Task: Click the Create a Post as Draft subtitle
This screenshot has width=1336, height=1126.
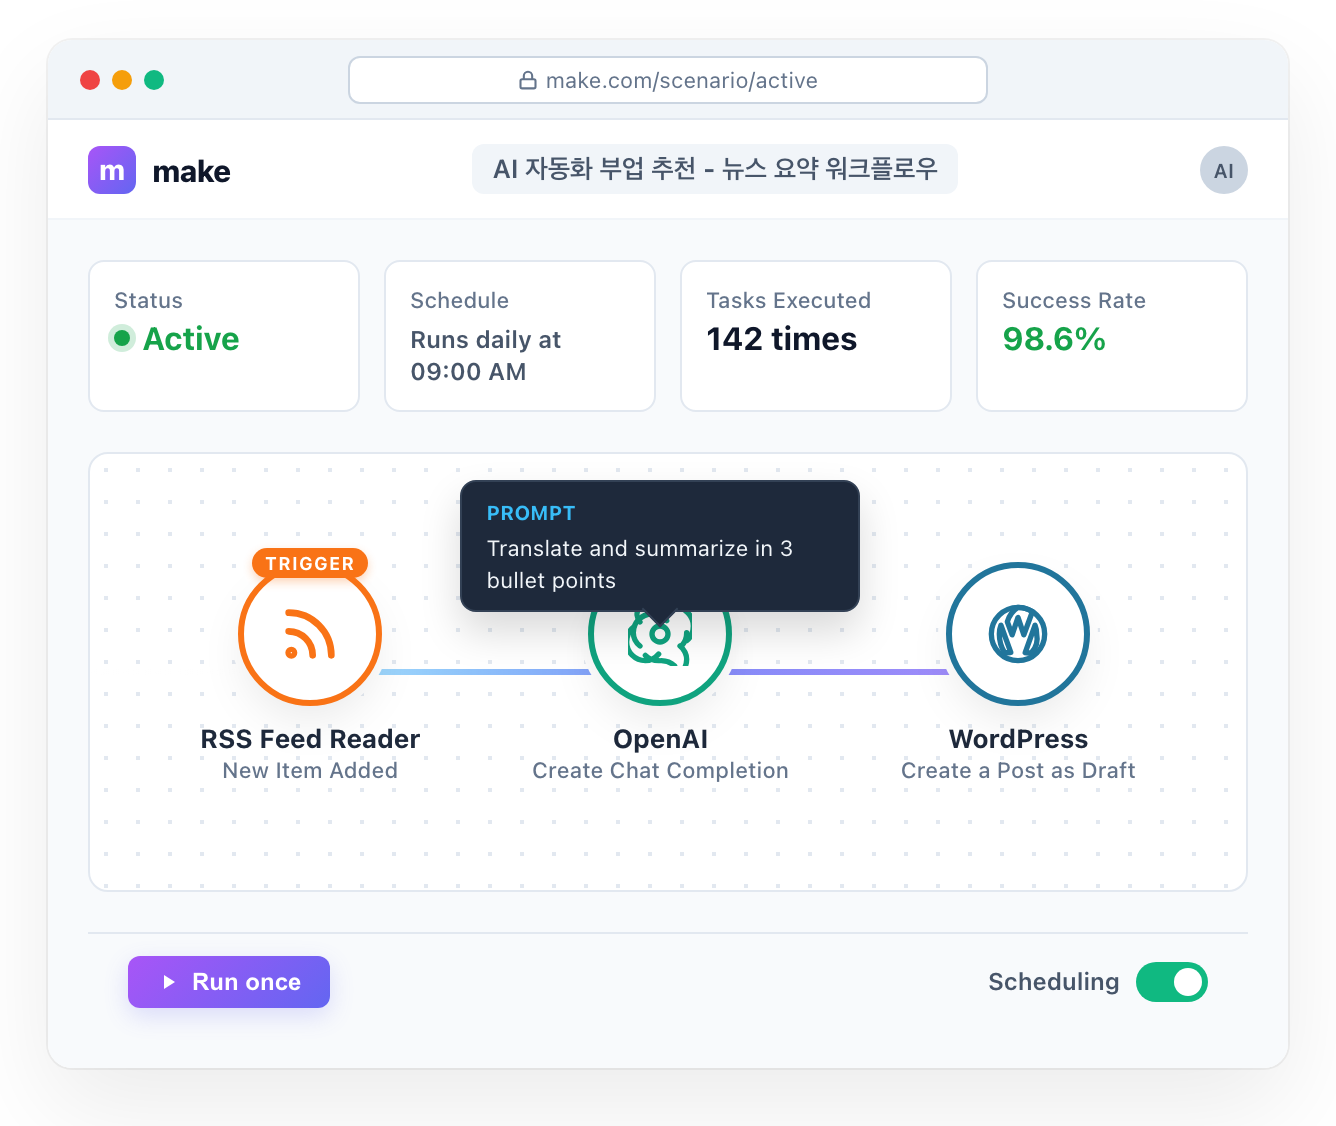Action: click(x=1018, y=770)
